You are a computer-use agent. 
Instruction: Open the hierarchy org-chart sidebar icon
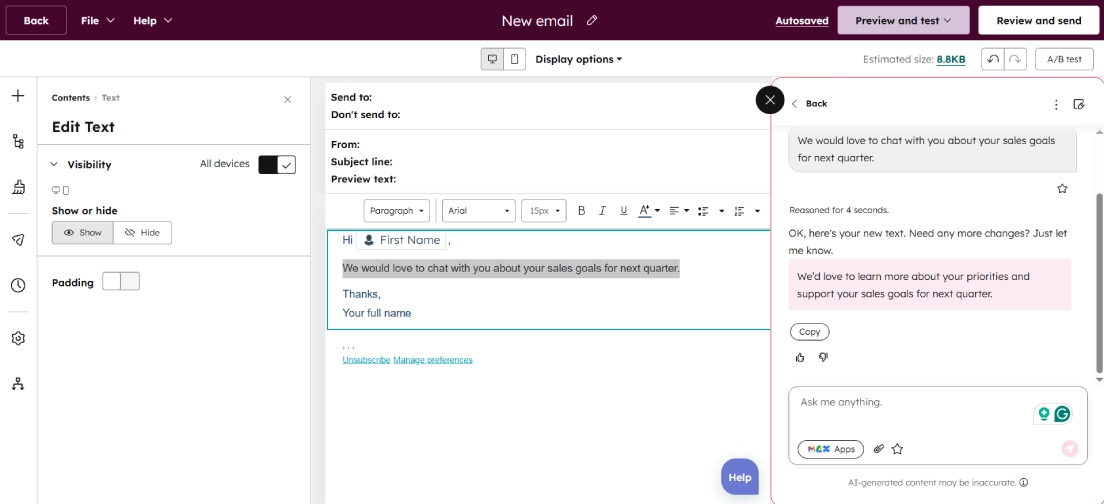(18, 384)
